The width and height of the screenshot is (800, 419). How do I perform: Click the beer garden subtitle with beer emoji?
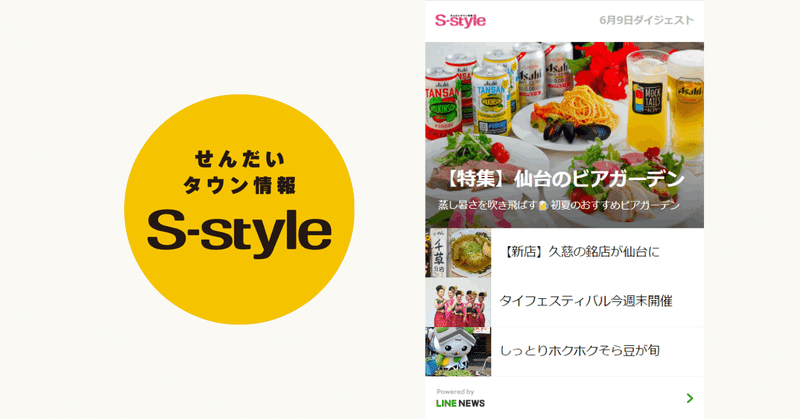coord(559,205)
